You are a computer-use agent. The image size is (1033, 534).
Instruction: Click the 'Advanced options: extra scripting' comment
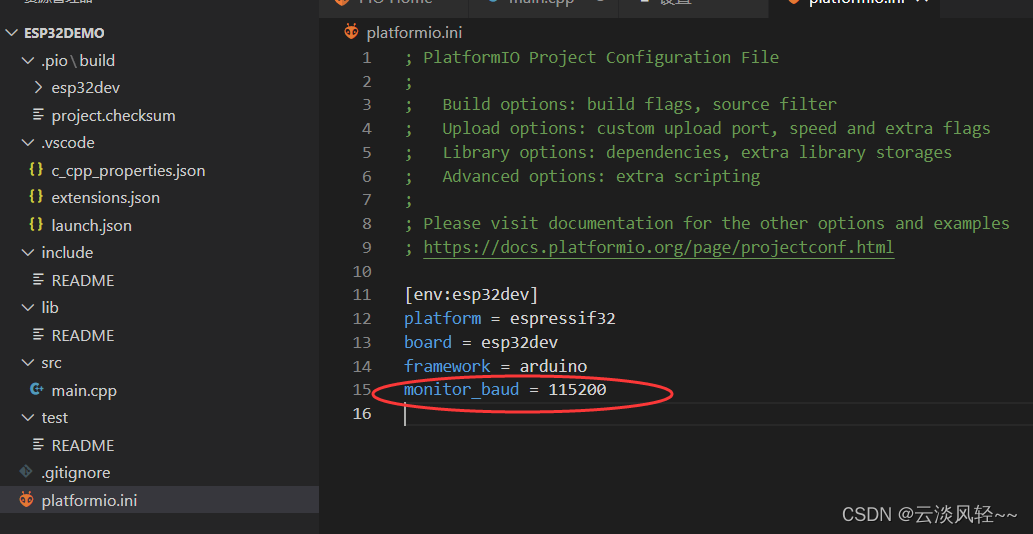[601, 176]
